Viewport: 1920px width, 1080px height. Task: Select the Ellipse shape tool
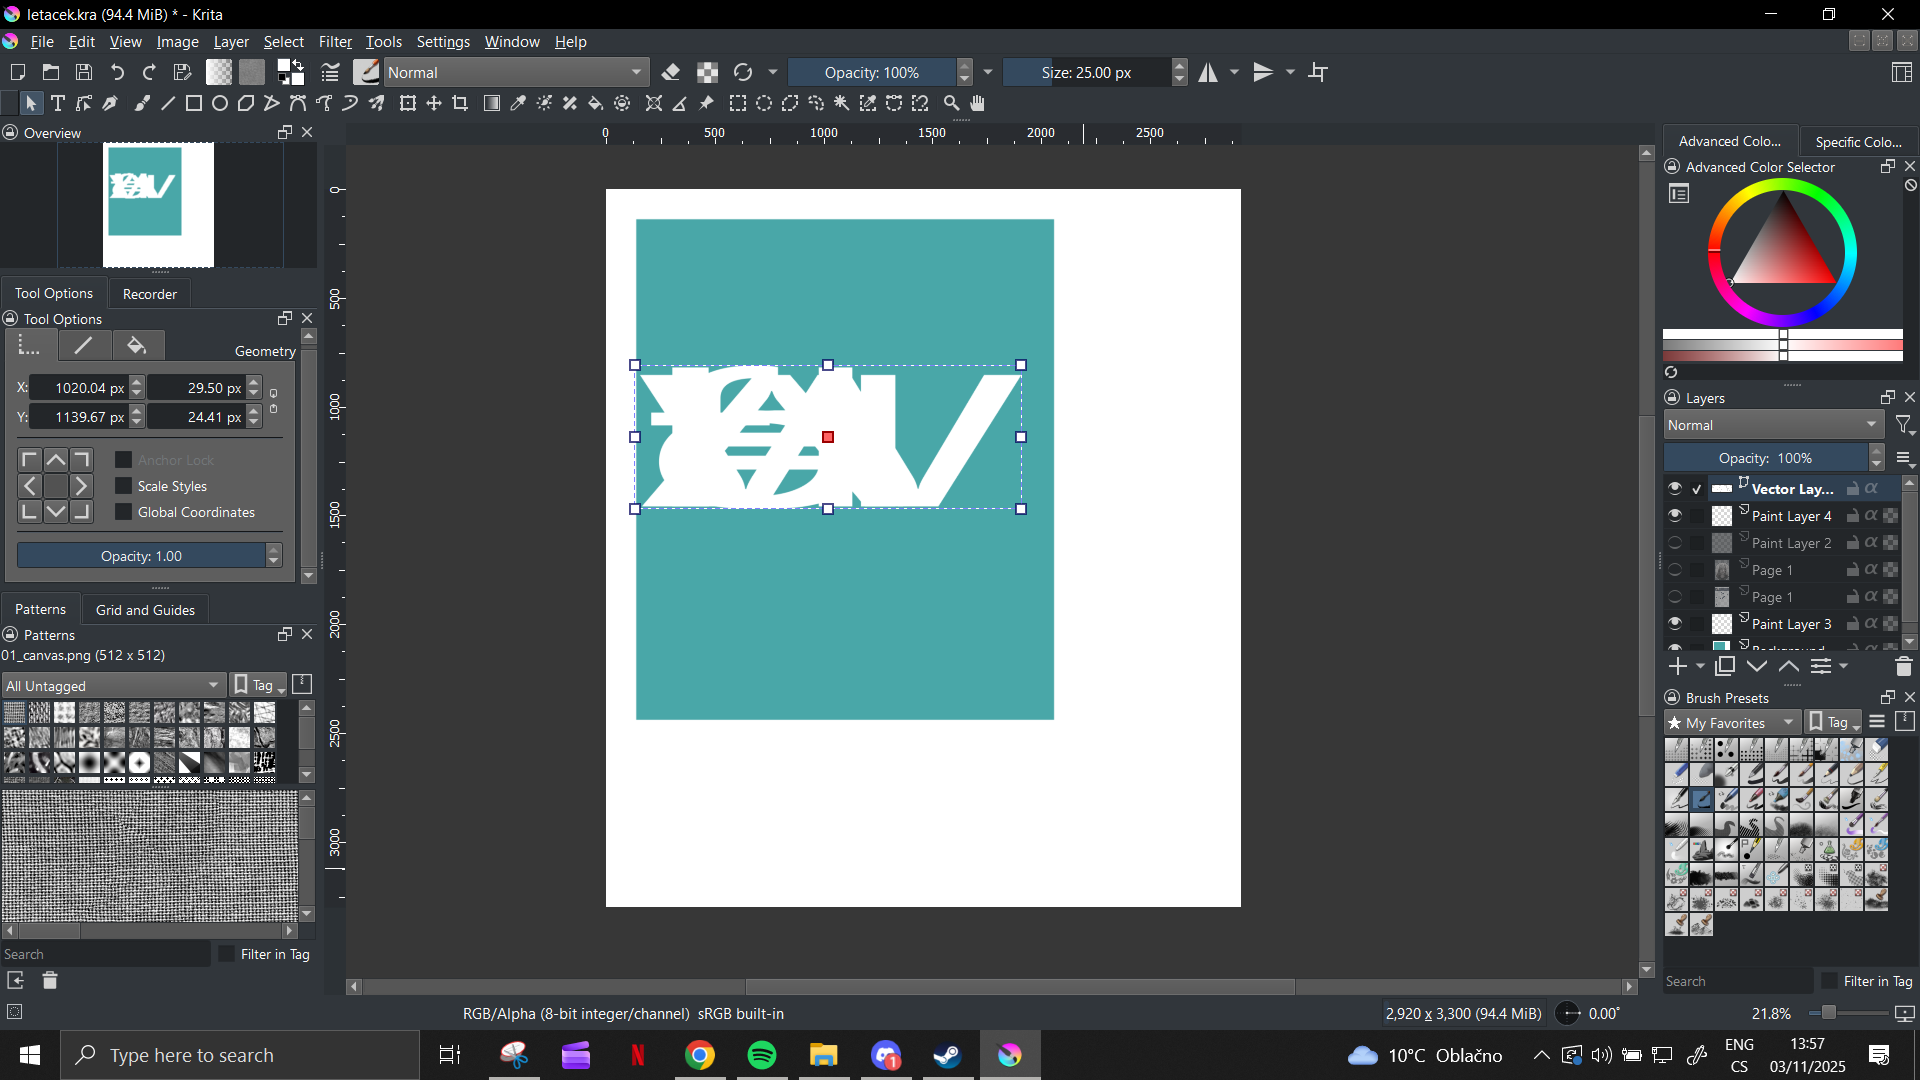(220, 103)
